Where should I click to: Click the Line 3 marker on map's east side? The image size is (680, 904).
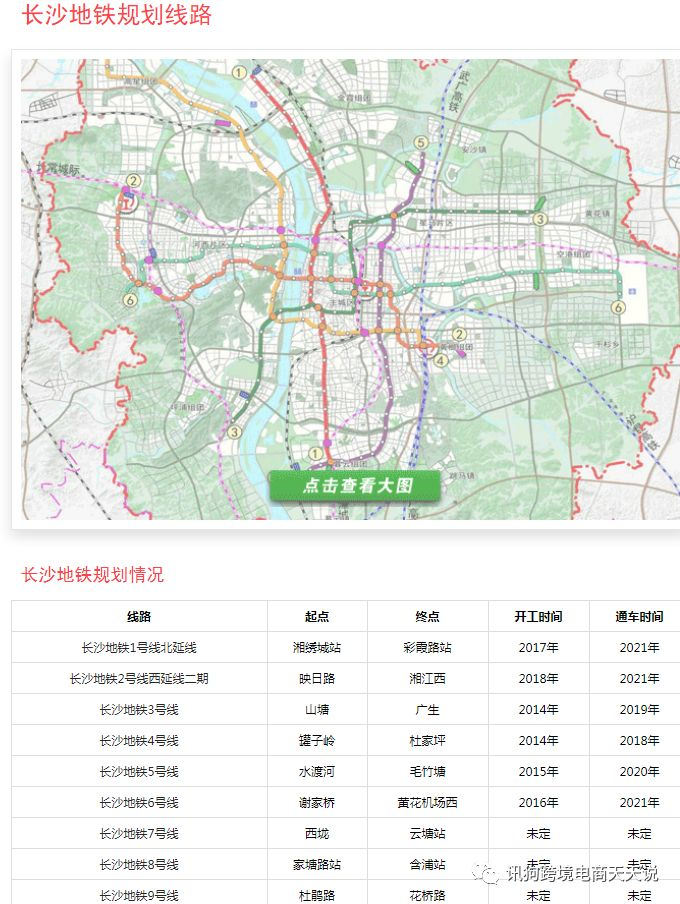point(540,219)
